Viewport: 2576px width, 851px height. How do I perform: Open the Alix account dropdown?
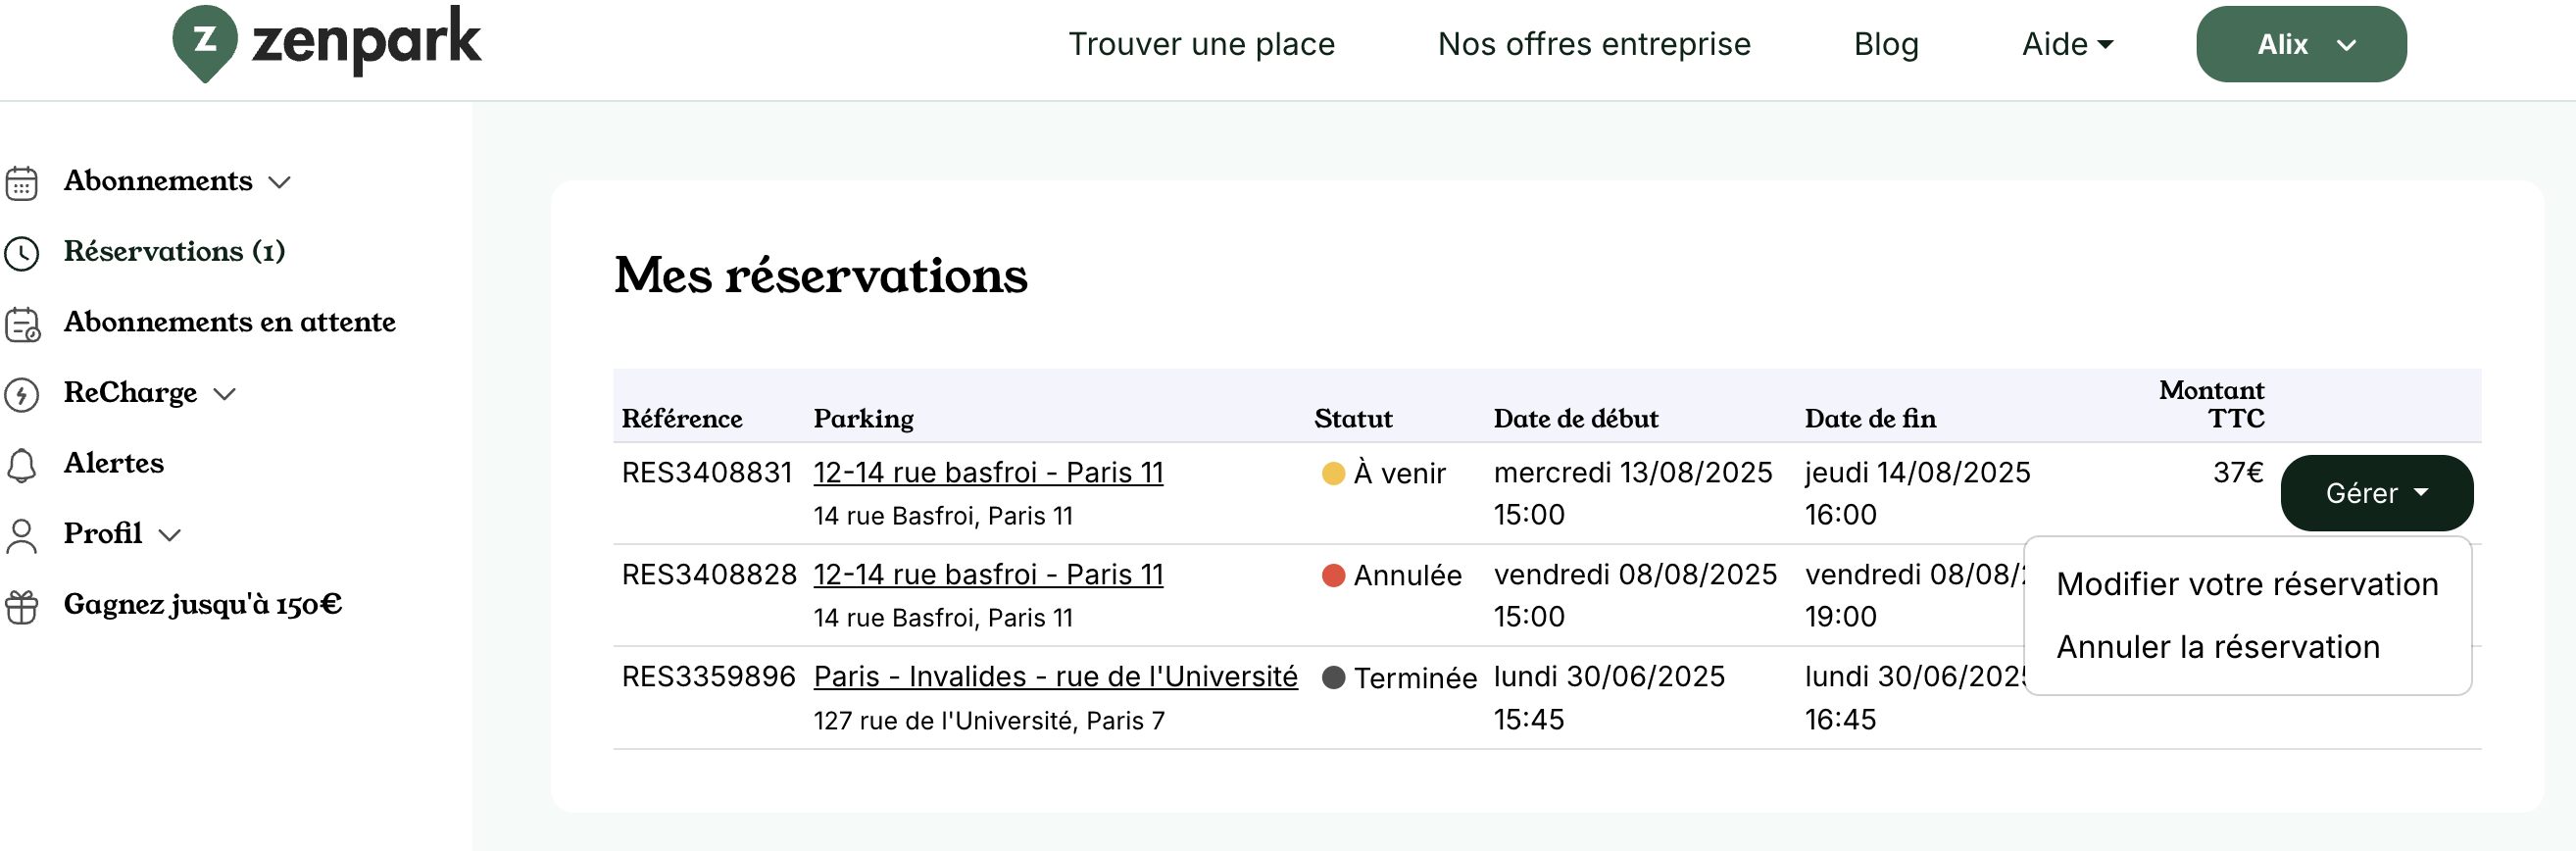(2300, 44)
